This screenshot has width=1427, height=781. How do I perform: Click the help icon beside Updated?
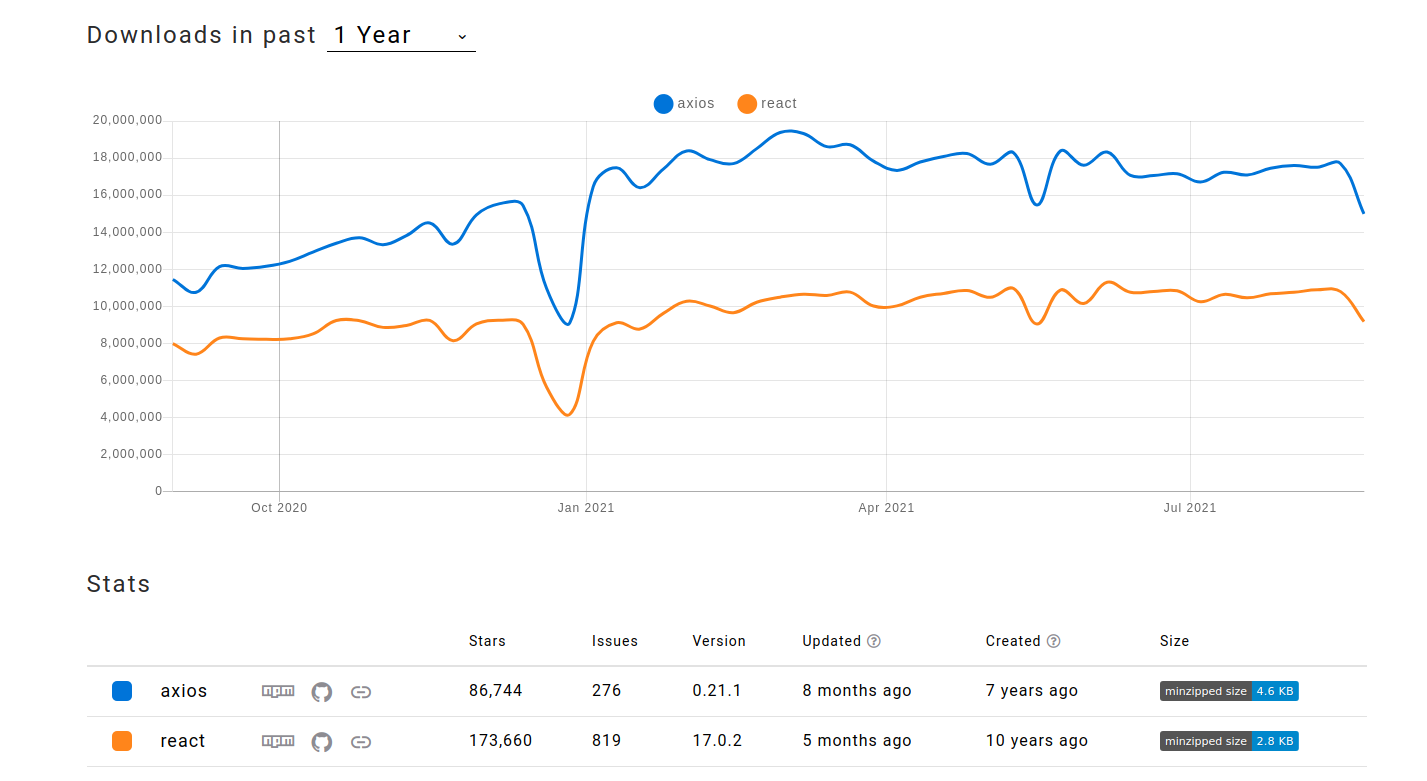(x=874, y=641)
